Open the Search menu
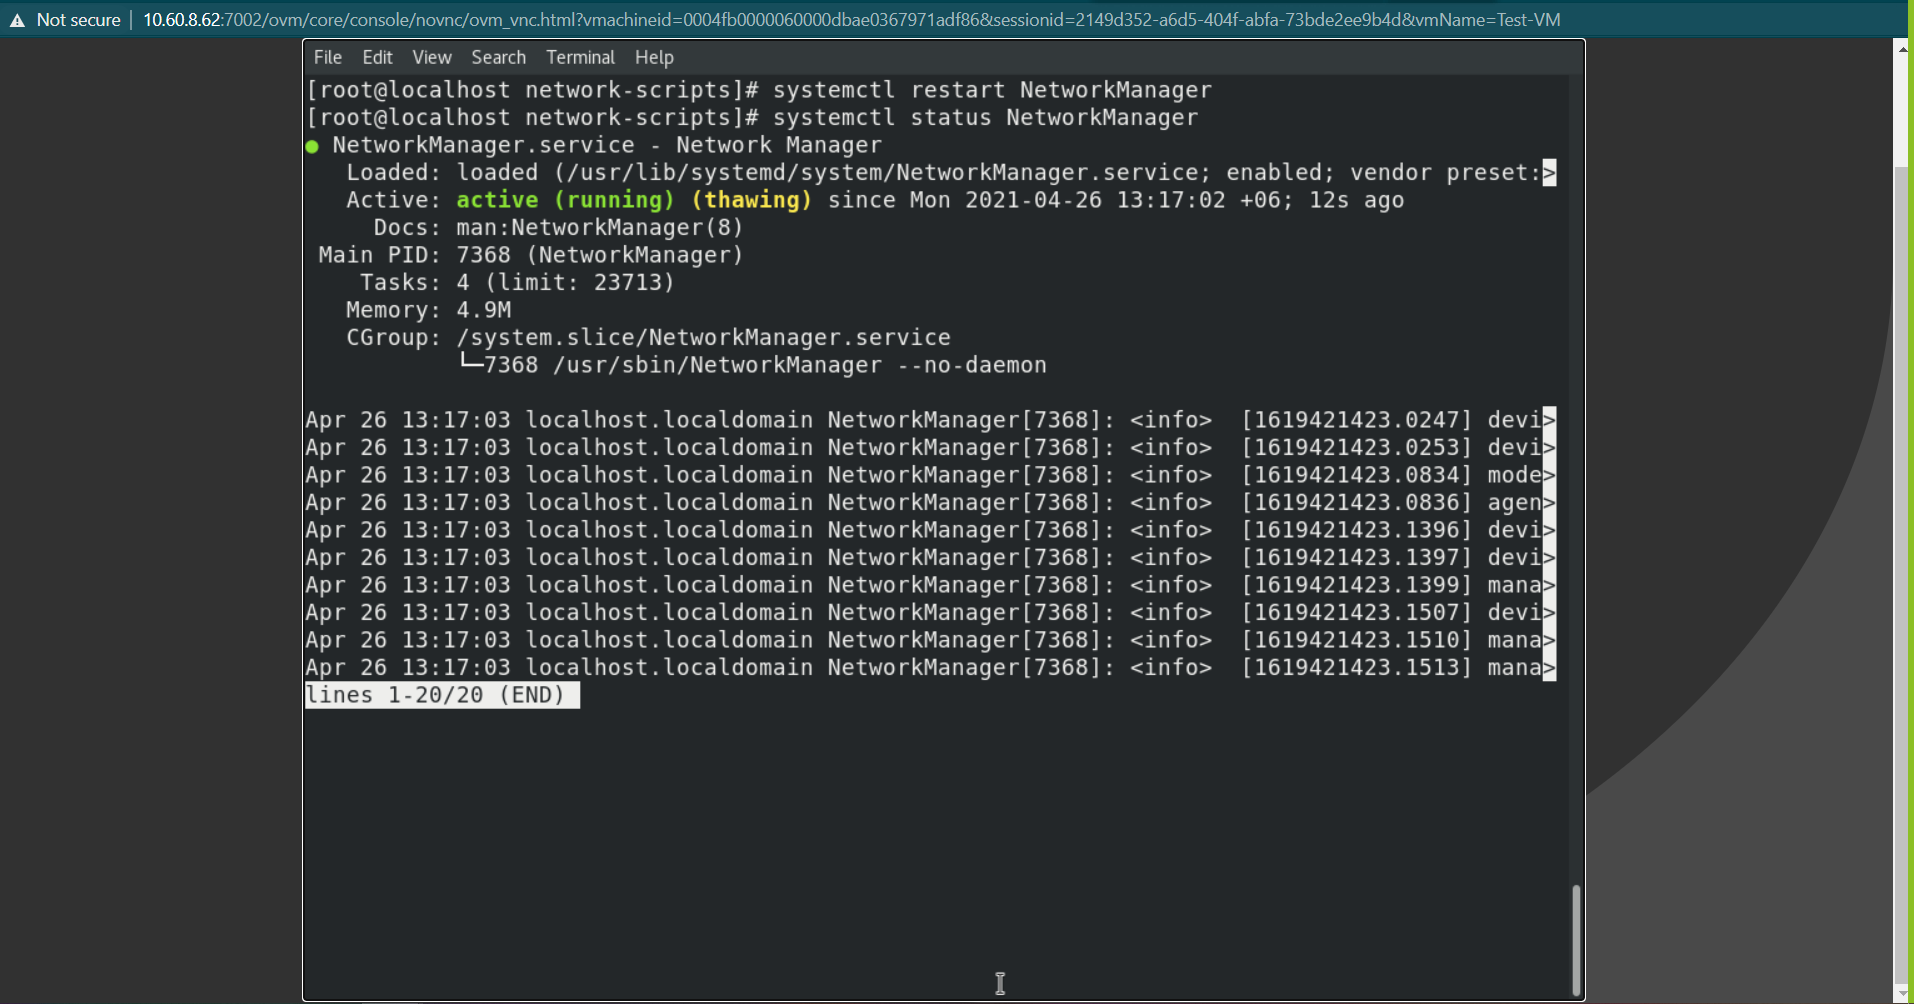1914x1004 pixels. click(x=498, y=58)
